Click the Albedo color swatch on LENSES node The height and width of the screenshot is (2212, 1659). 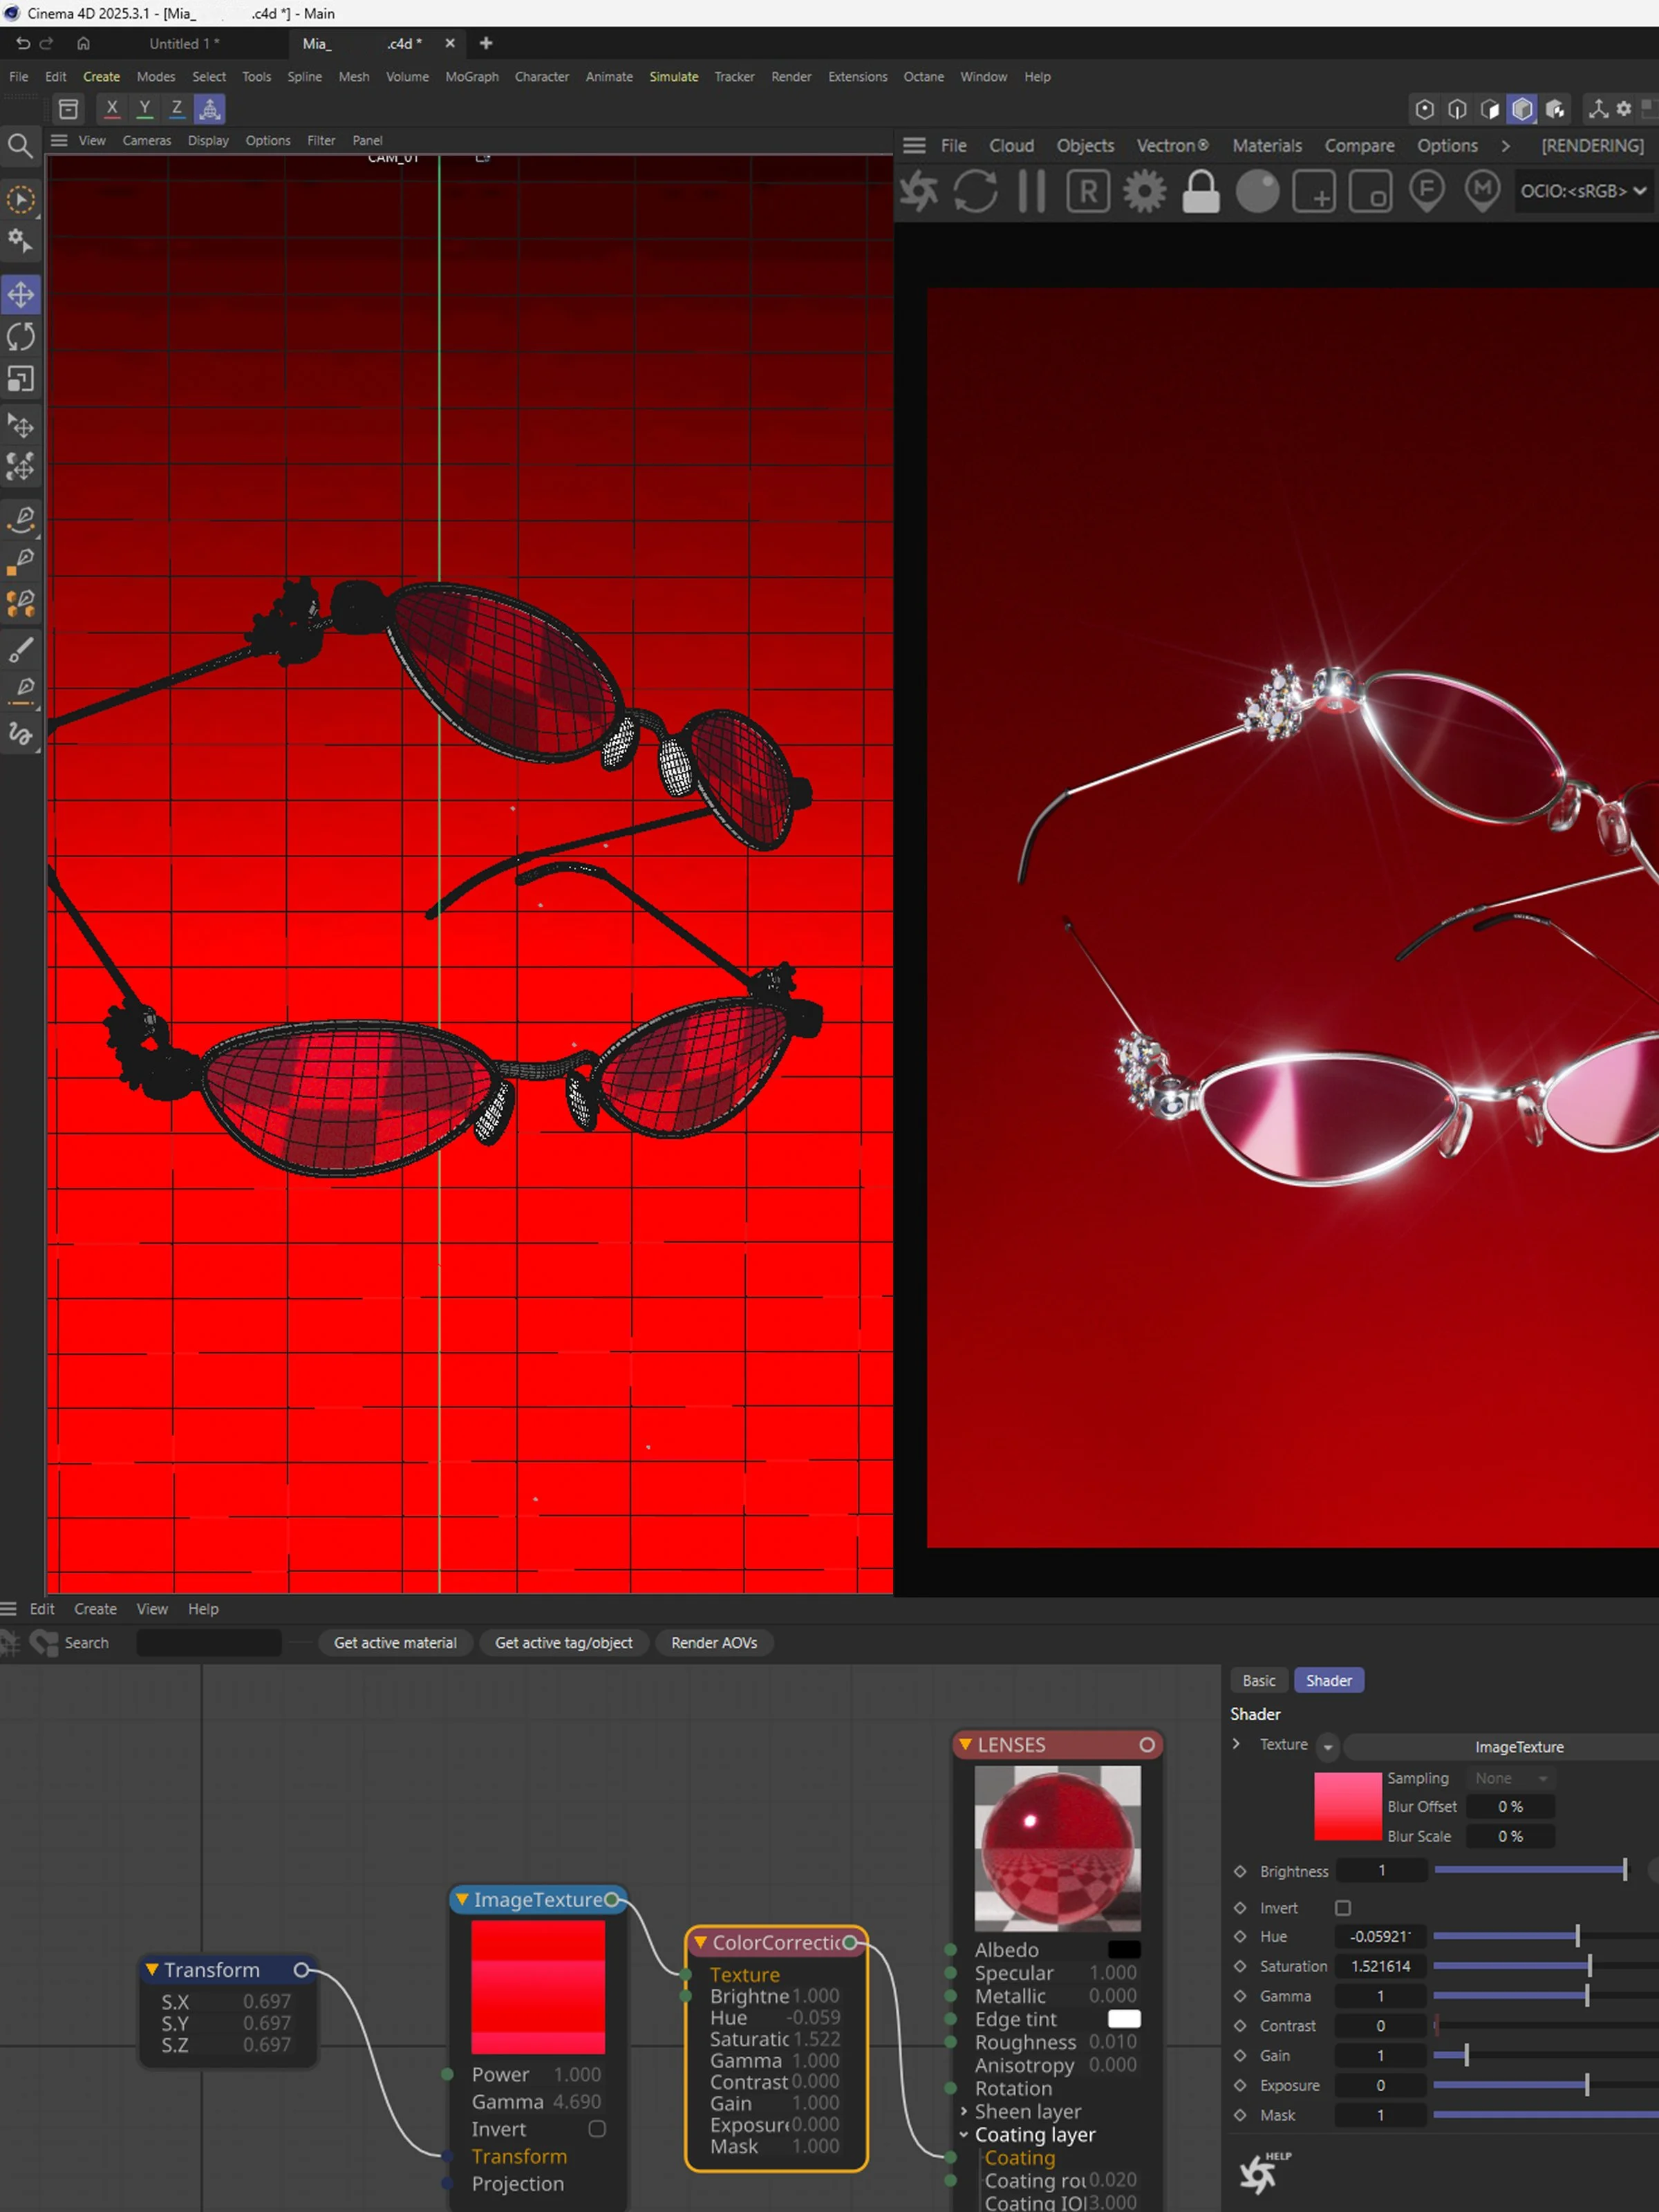pyautogui.click(x=1124, y=1949)
